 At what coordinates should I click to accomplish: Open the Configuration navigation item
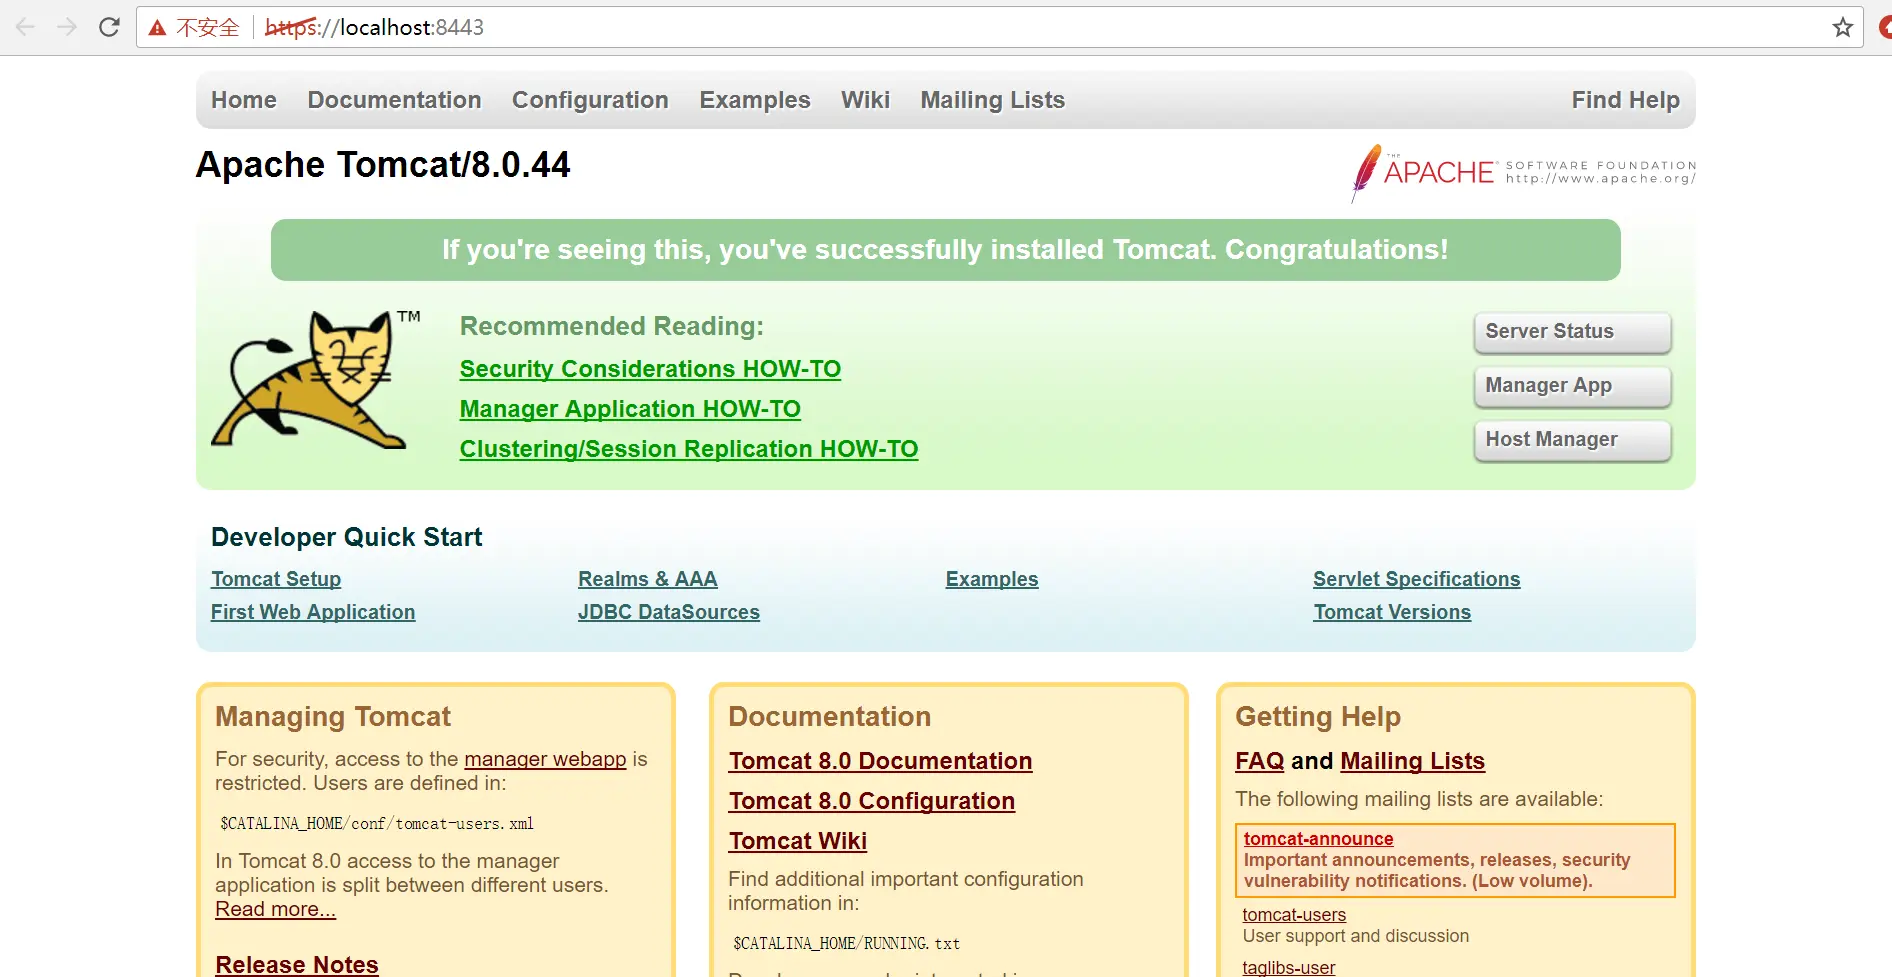click(x=590, y=100)
